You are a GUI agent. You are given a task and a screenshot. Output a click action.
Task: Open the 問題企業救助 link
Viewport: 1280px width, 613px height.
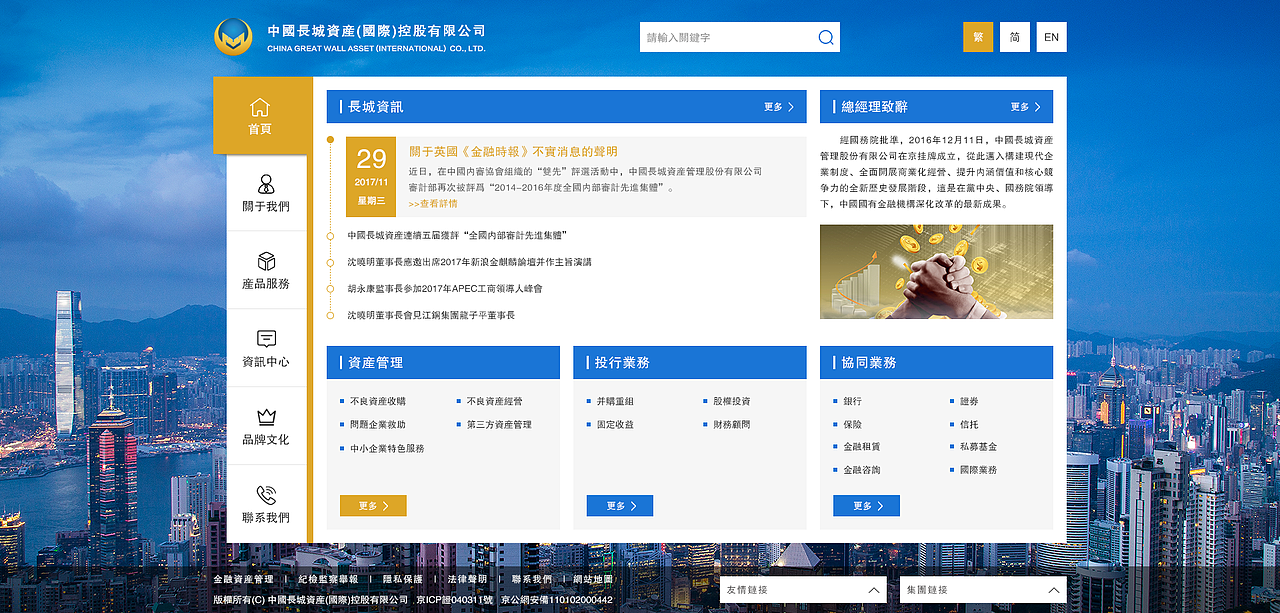[378, 425]
